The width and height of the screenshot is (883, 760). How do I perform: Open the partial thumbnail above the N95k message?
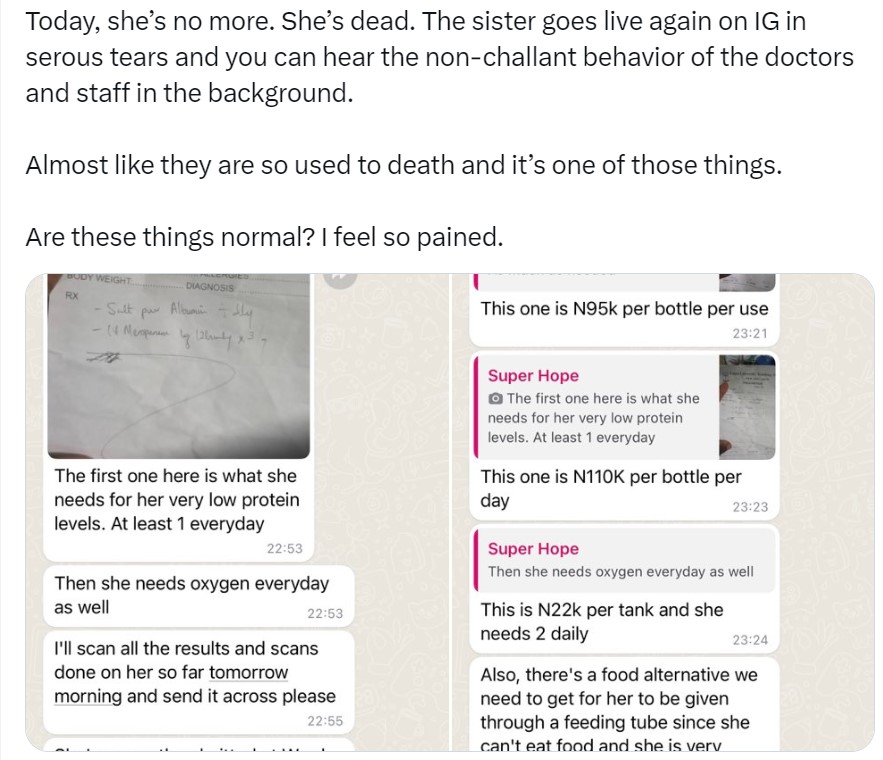[x=746, y=281]
